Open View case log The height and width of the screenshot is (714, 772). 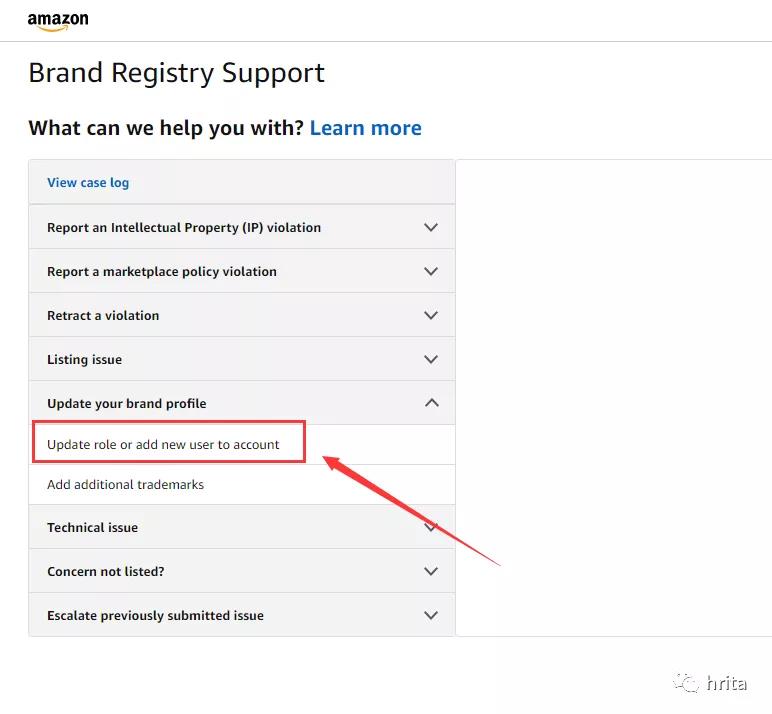coord(88,183)
